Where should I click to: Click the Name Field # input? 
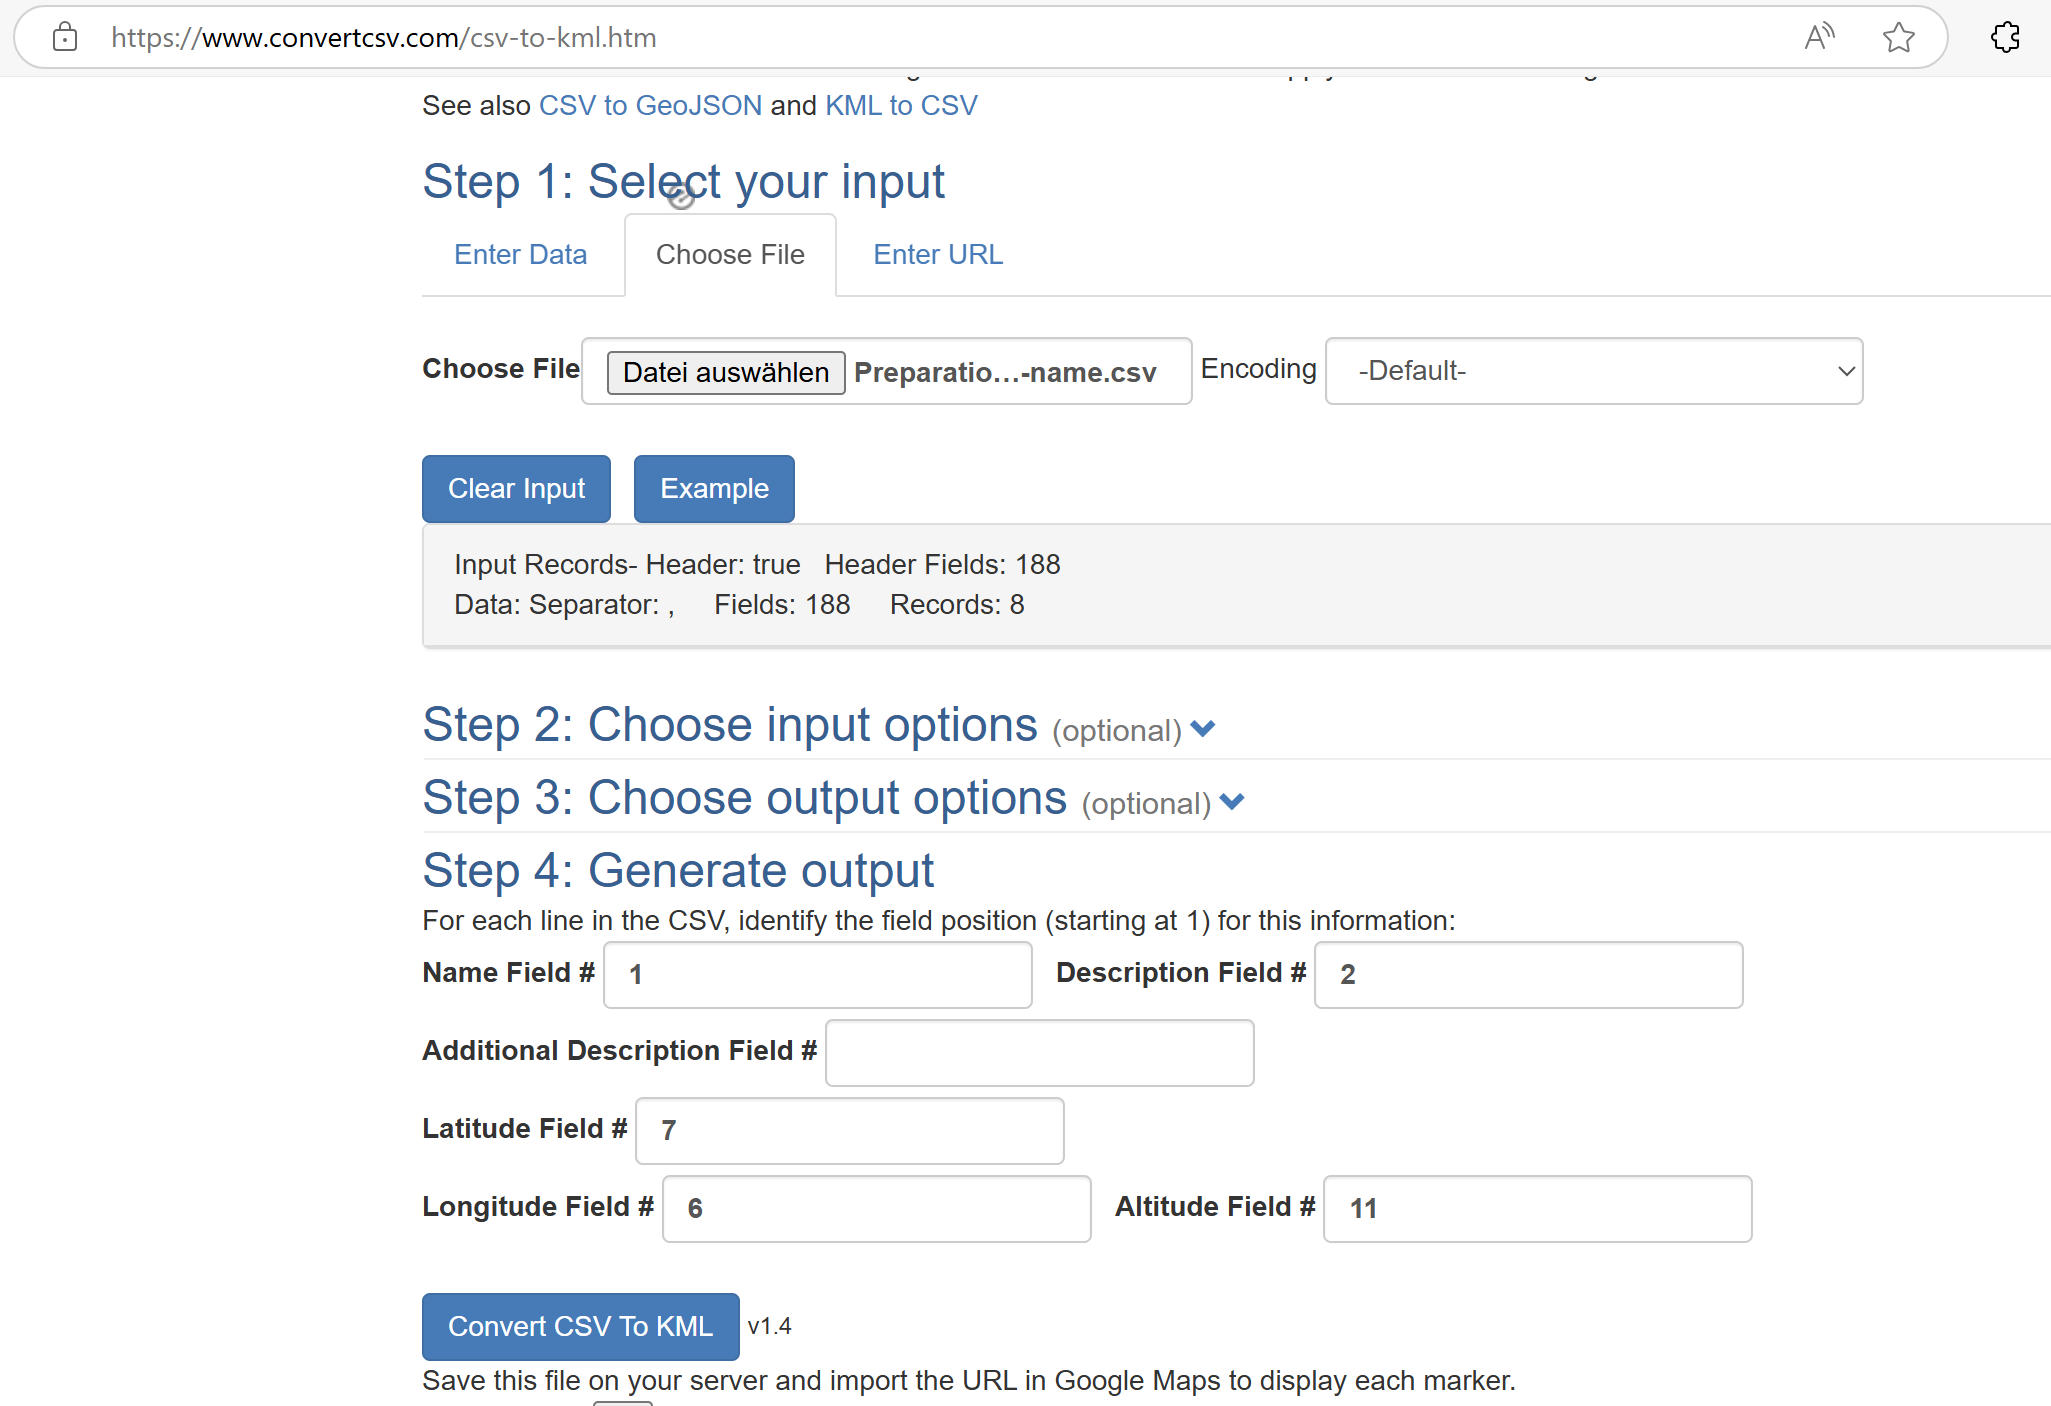coord(817,974)
